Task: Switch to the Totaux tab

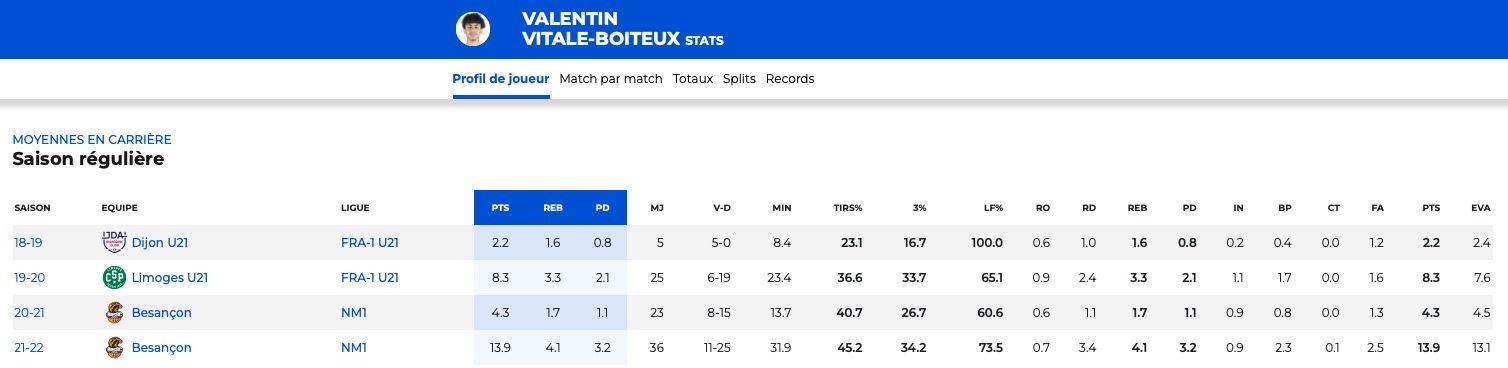Action: point(693,78)
